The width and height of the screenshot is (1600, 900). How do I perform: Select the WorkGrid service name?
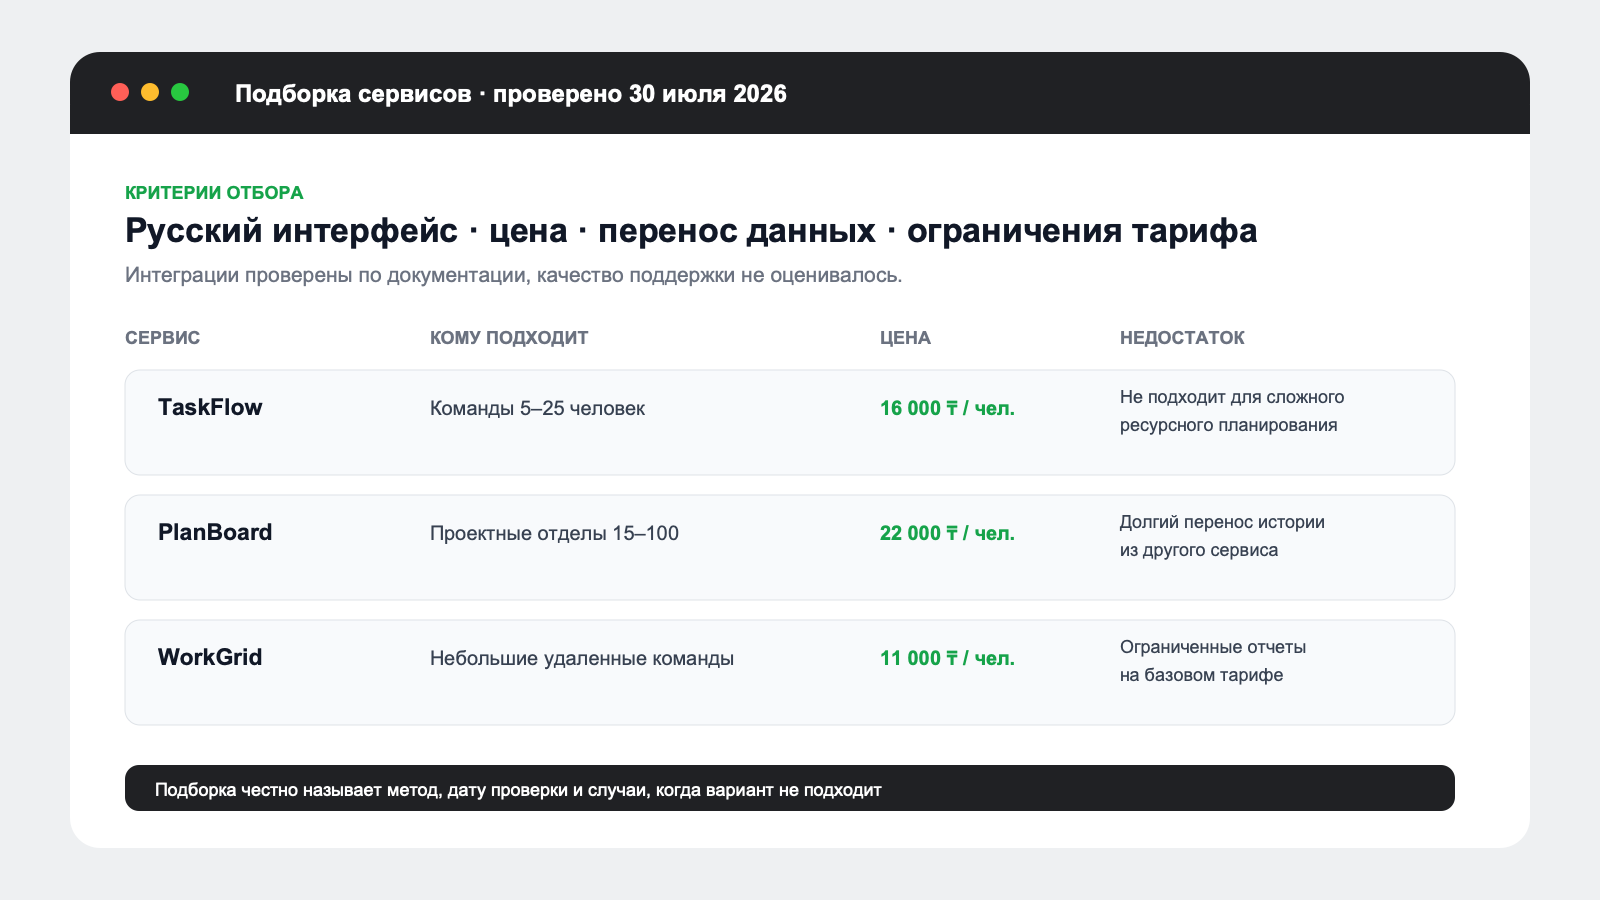pos(210,657)
